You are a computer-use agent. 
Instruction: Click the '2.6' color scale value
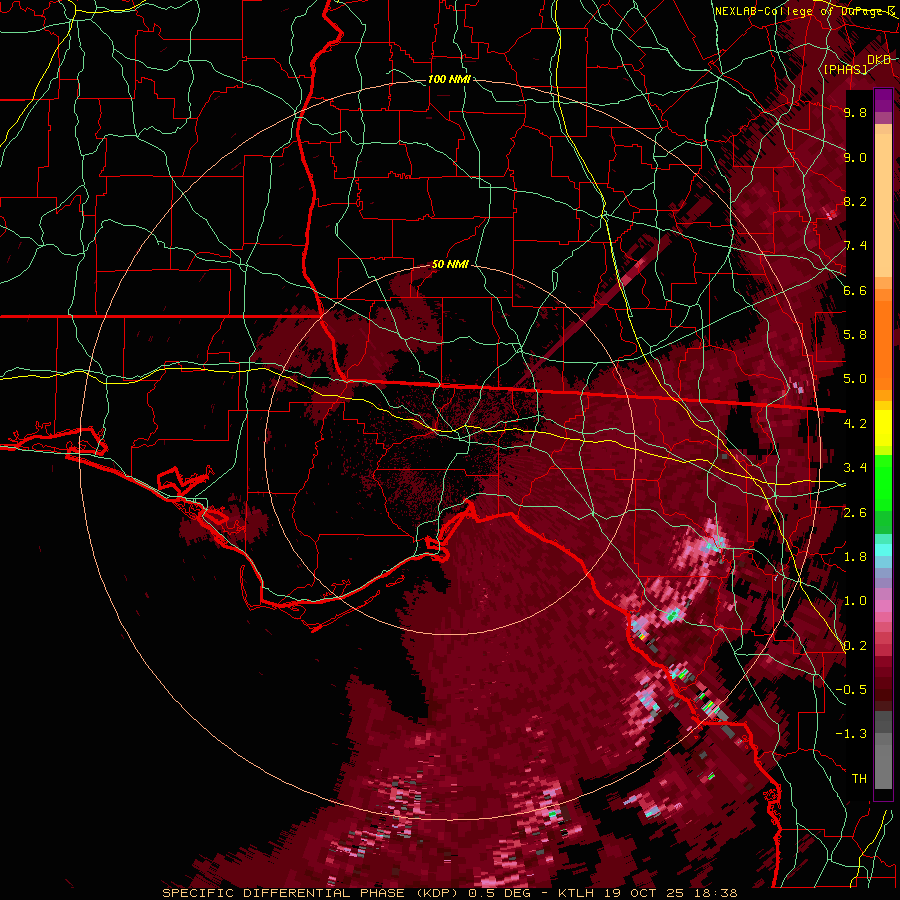[x=855, y=513]
